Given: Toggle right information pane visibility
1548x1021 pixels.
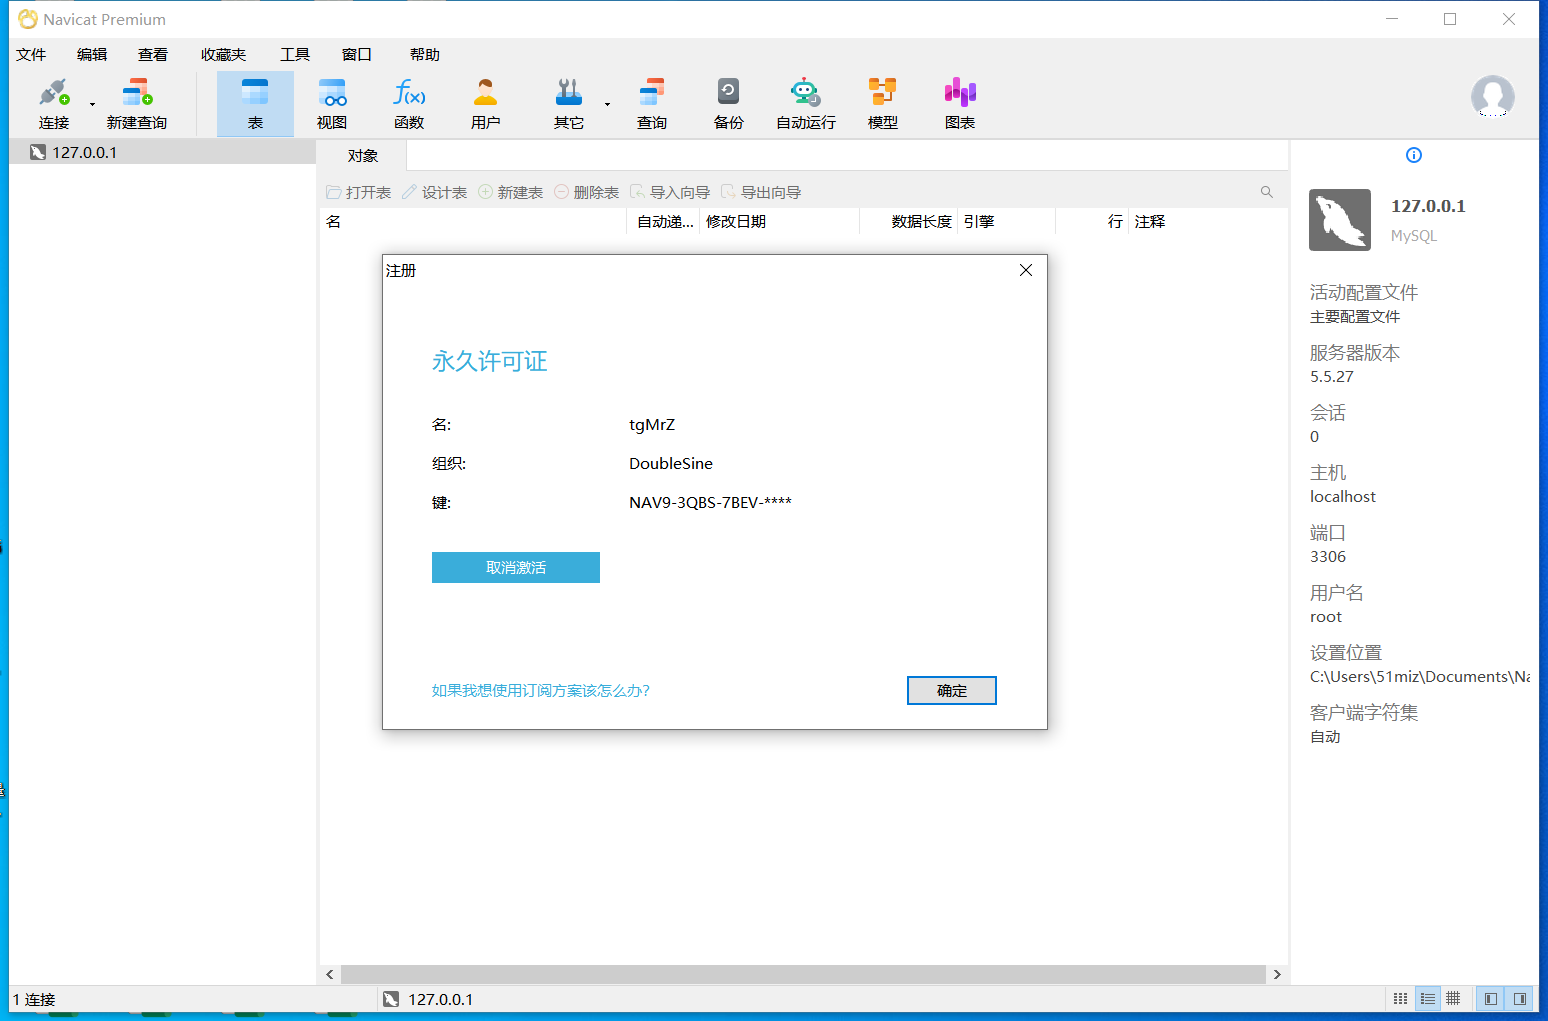Looking at the screenshot, I should click(x=1520, y=998).
